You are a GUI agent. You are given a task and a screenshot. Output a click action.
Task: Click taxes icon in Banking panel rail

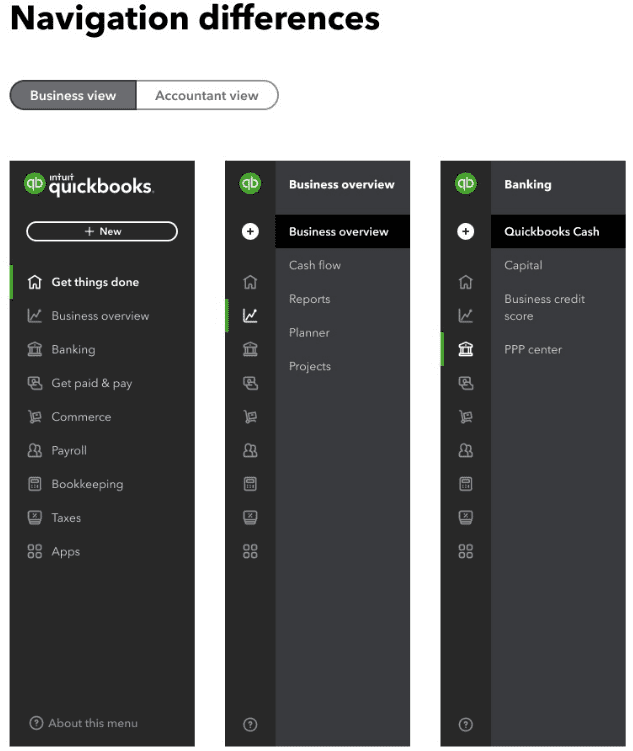[465, 518]
